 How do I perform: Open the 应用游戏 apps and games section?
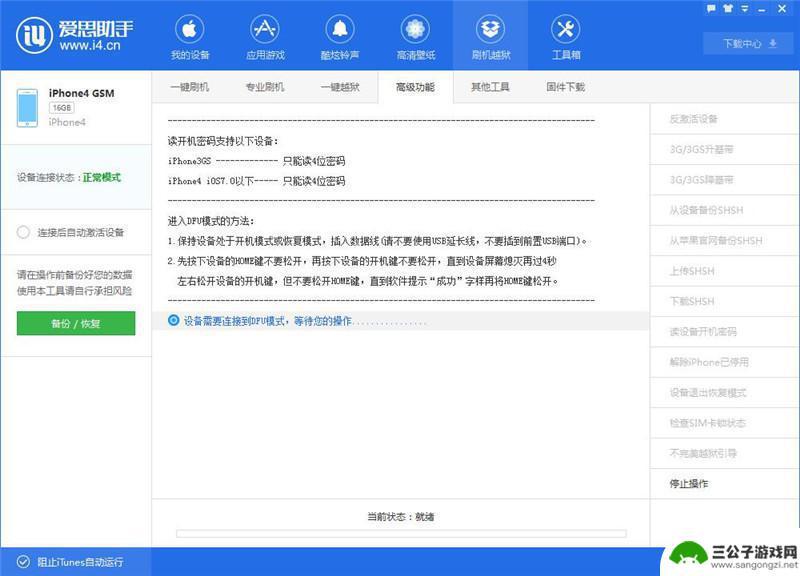coord(265,37)
